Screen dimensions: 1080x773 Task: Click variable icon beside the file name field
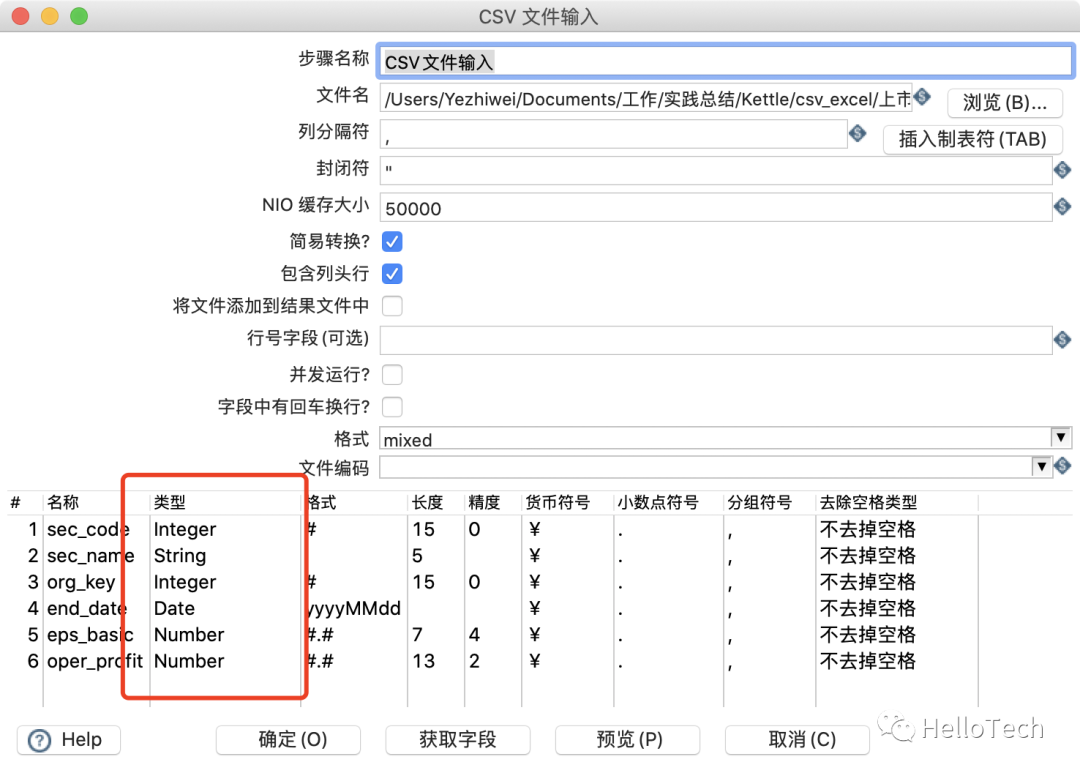922,97
